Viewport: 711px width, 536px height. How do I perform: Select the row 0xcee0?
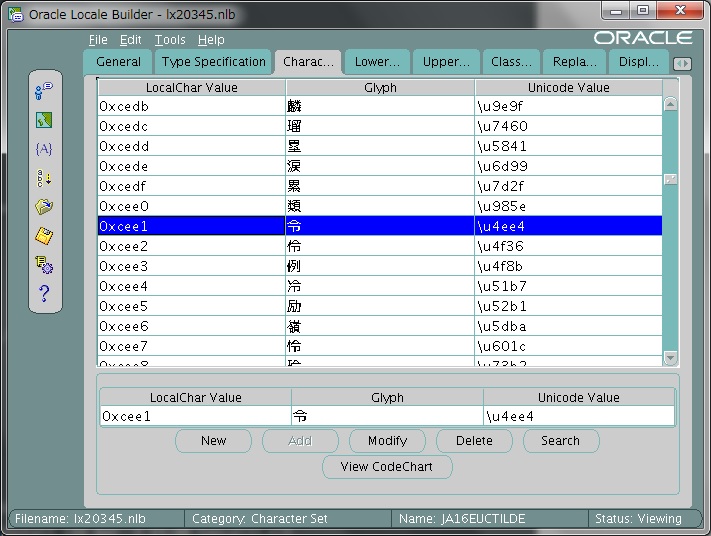pyautogui.click(x=380, y=206)
